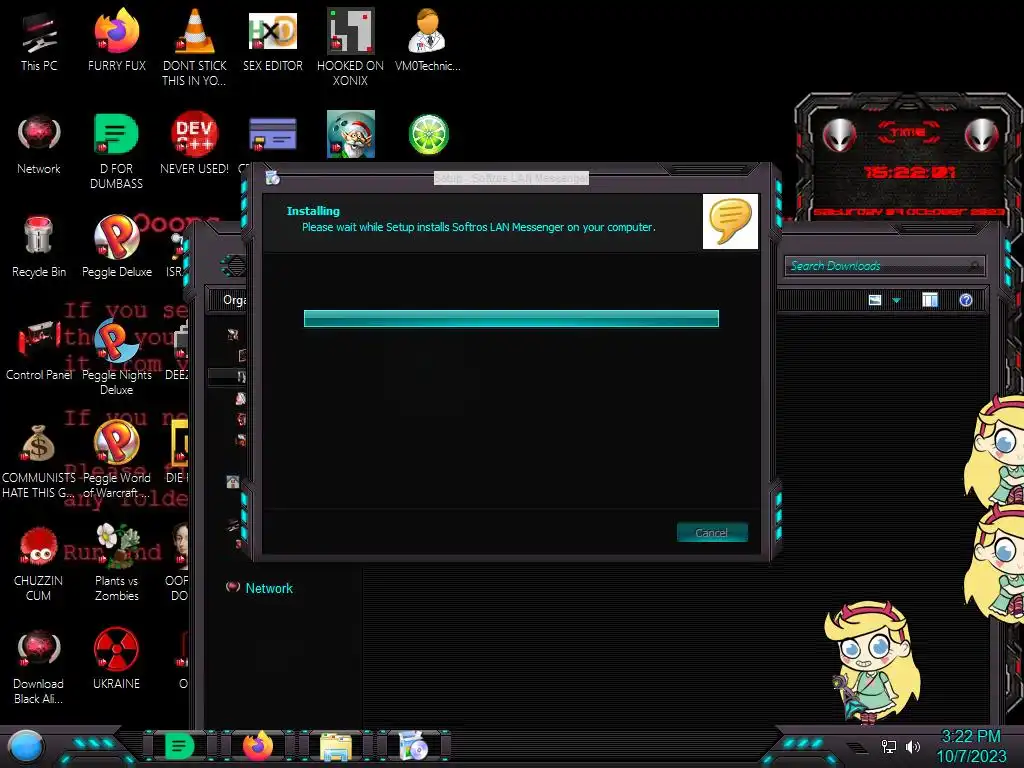
Task: Click the network tray icon
Action: 889,746
